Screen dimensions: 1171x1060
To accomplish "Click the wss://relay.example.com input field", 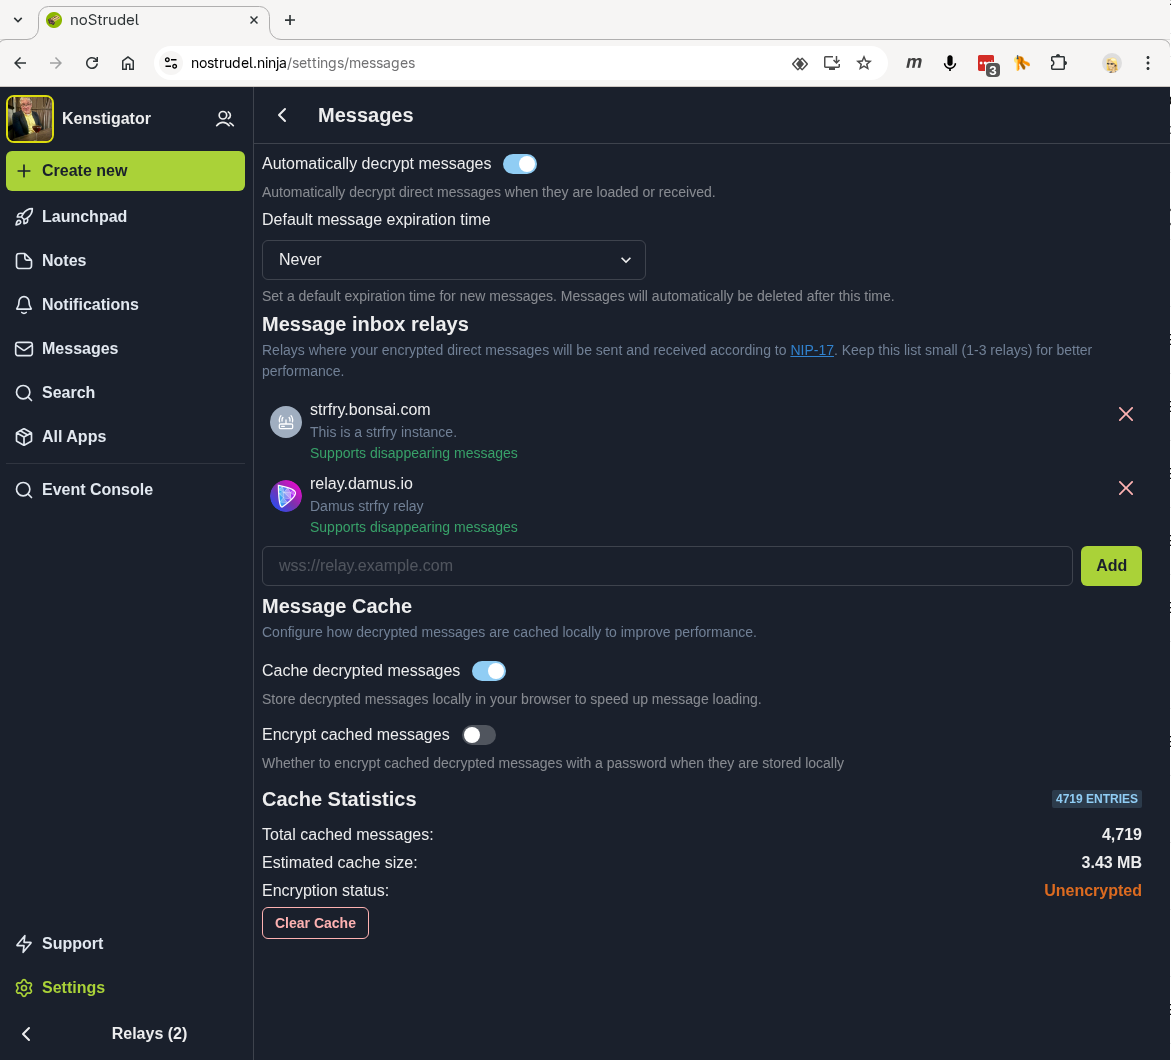I will [x=667, y=565].
